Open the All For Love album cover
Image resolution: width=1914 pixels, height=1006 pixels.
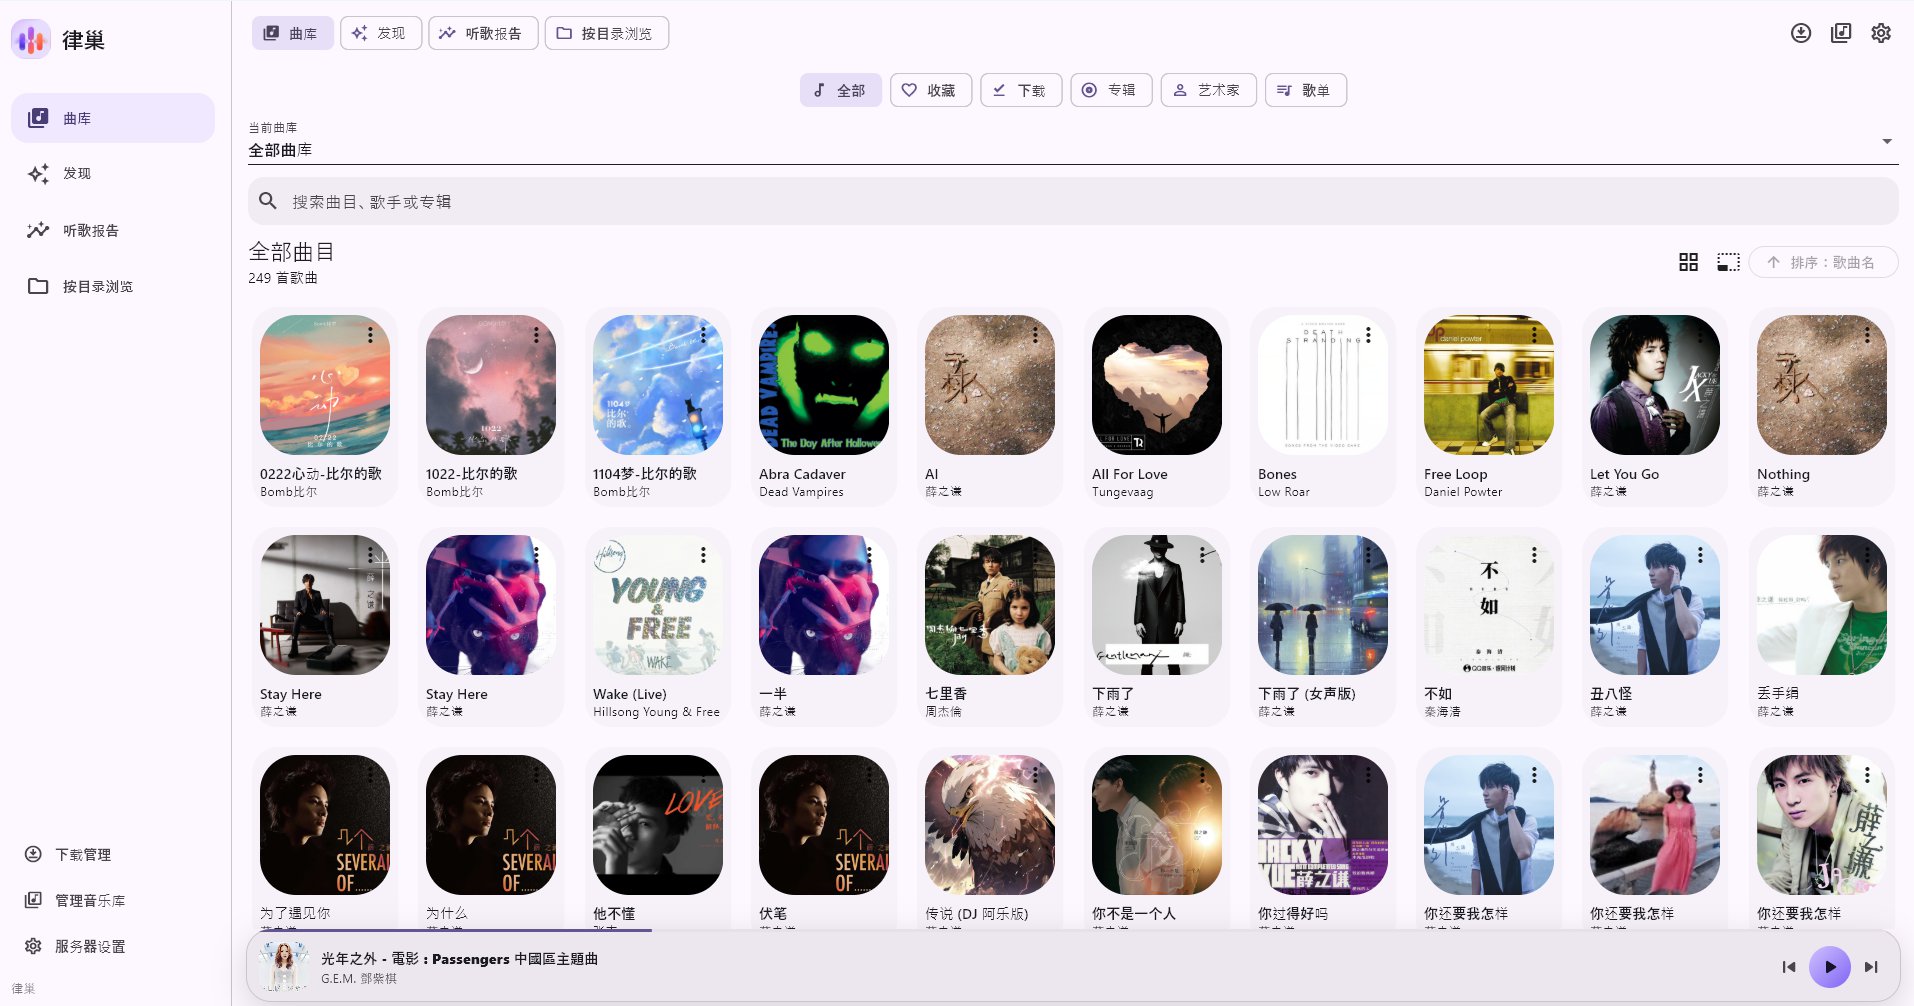[1157, 385]
